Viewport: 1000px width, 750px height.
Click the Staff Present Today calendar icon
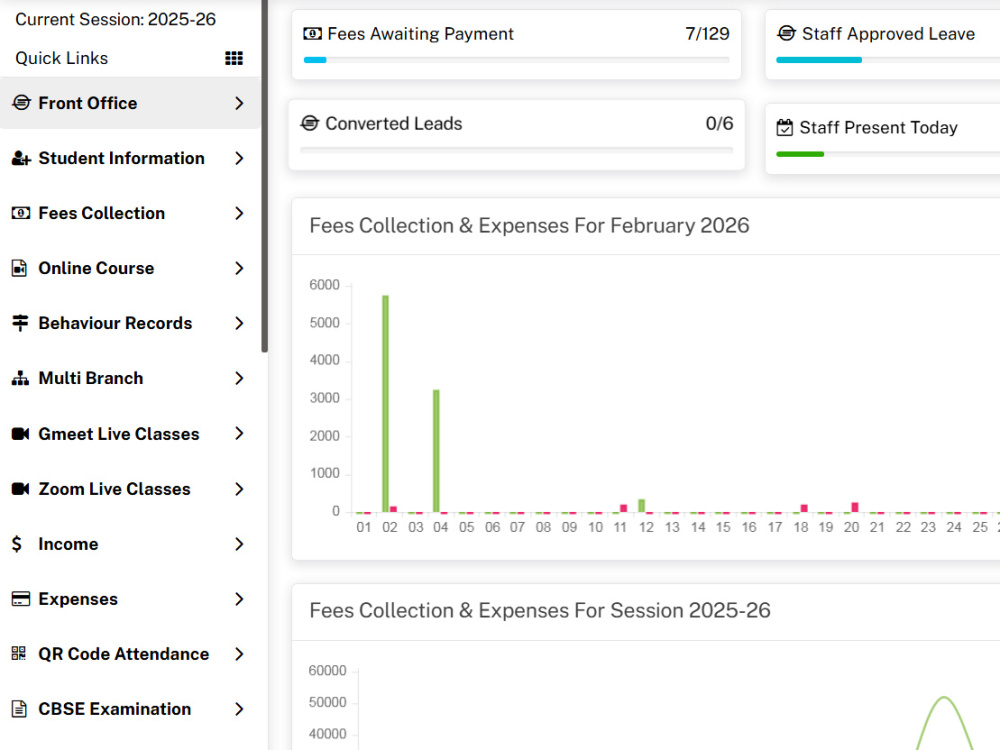click(784, 128)
